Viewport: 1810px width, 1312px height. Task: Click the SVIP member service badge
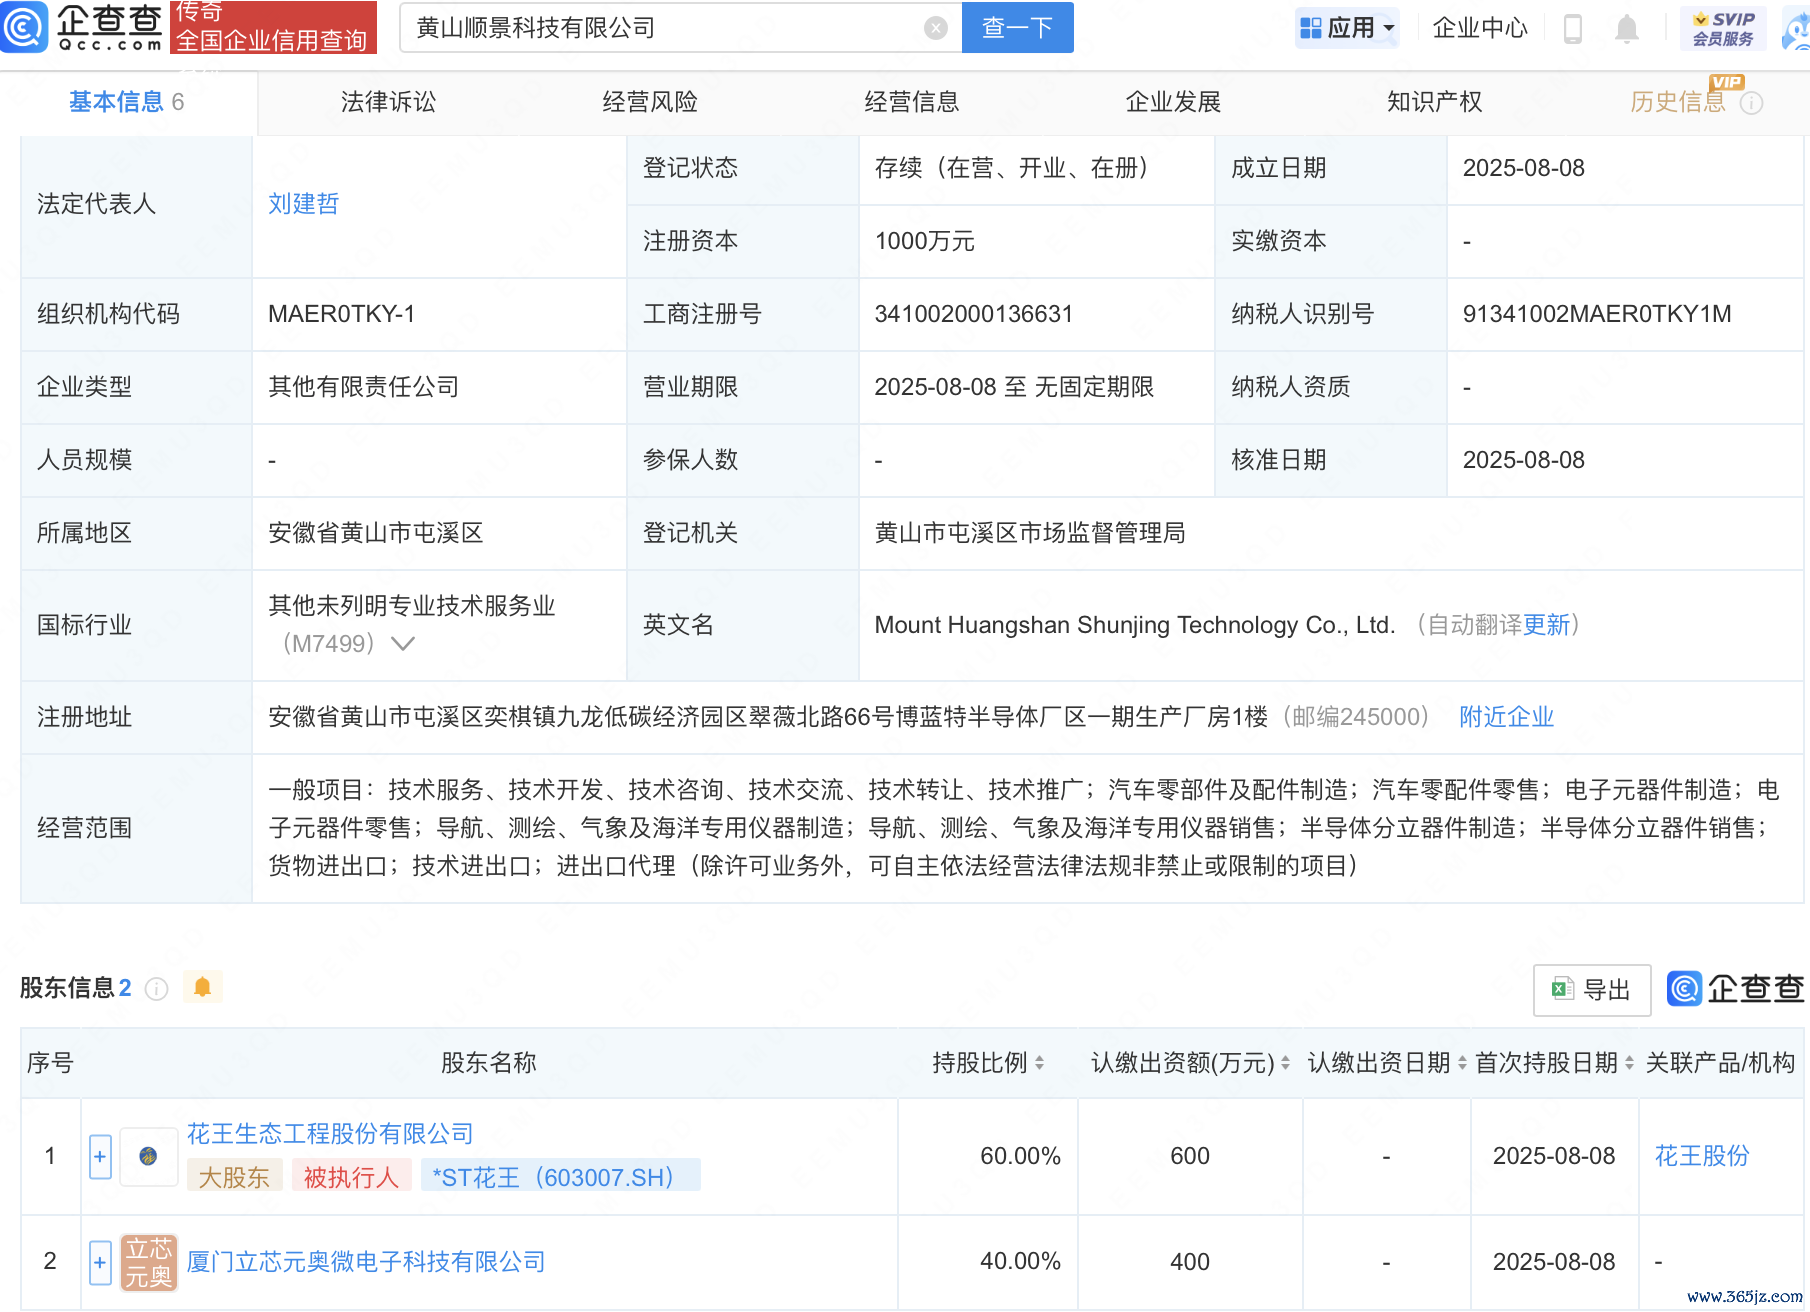[x=1723, y=28]
